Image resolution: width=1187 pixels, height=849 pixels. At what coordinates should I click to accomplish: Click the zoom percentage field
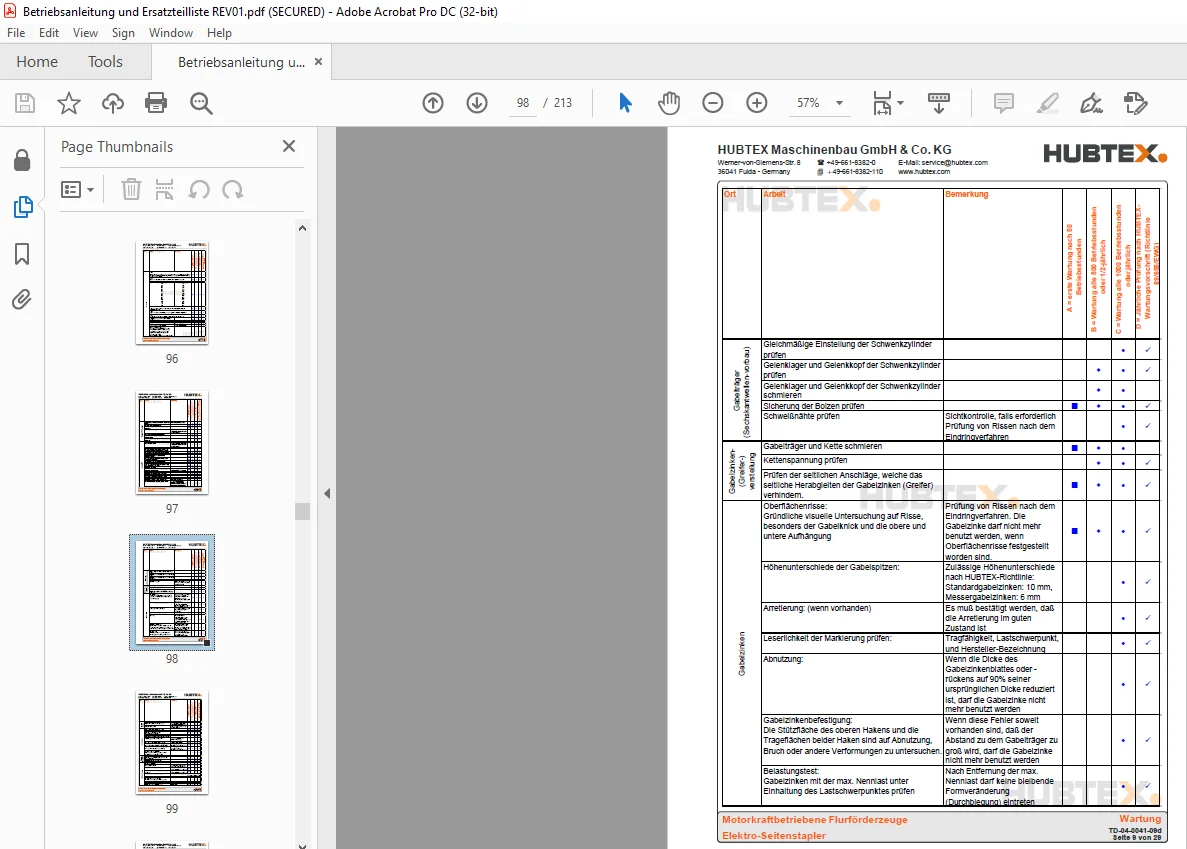(x=808, y=103)
